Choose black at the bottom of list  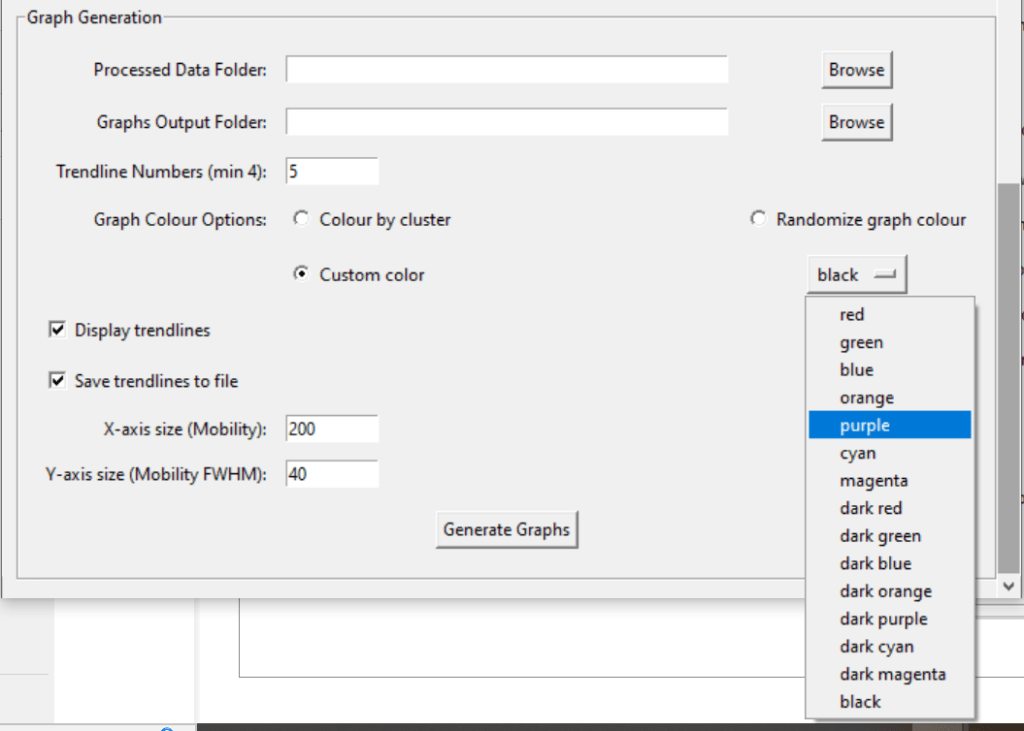click(860, 702)
